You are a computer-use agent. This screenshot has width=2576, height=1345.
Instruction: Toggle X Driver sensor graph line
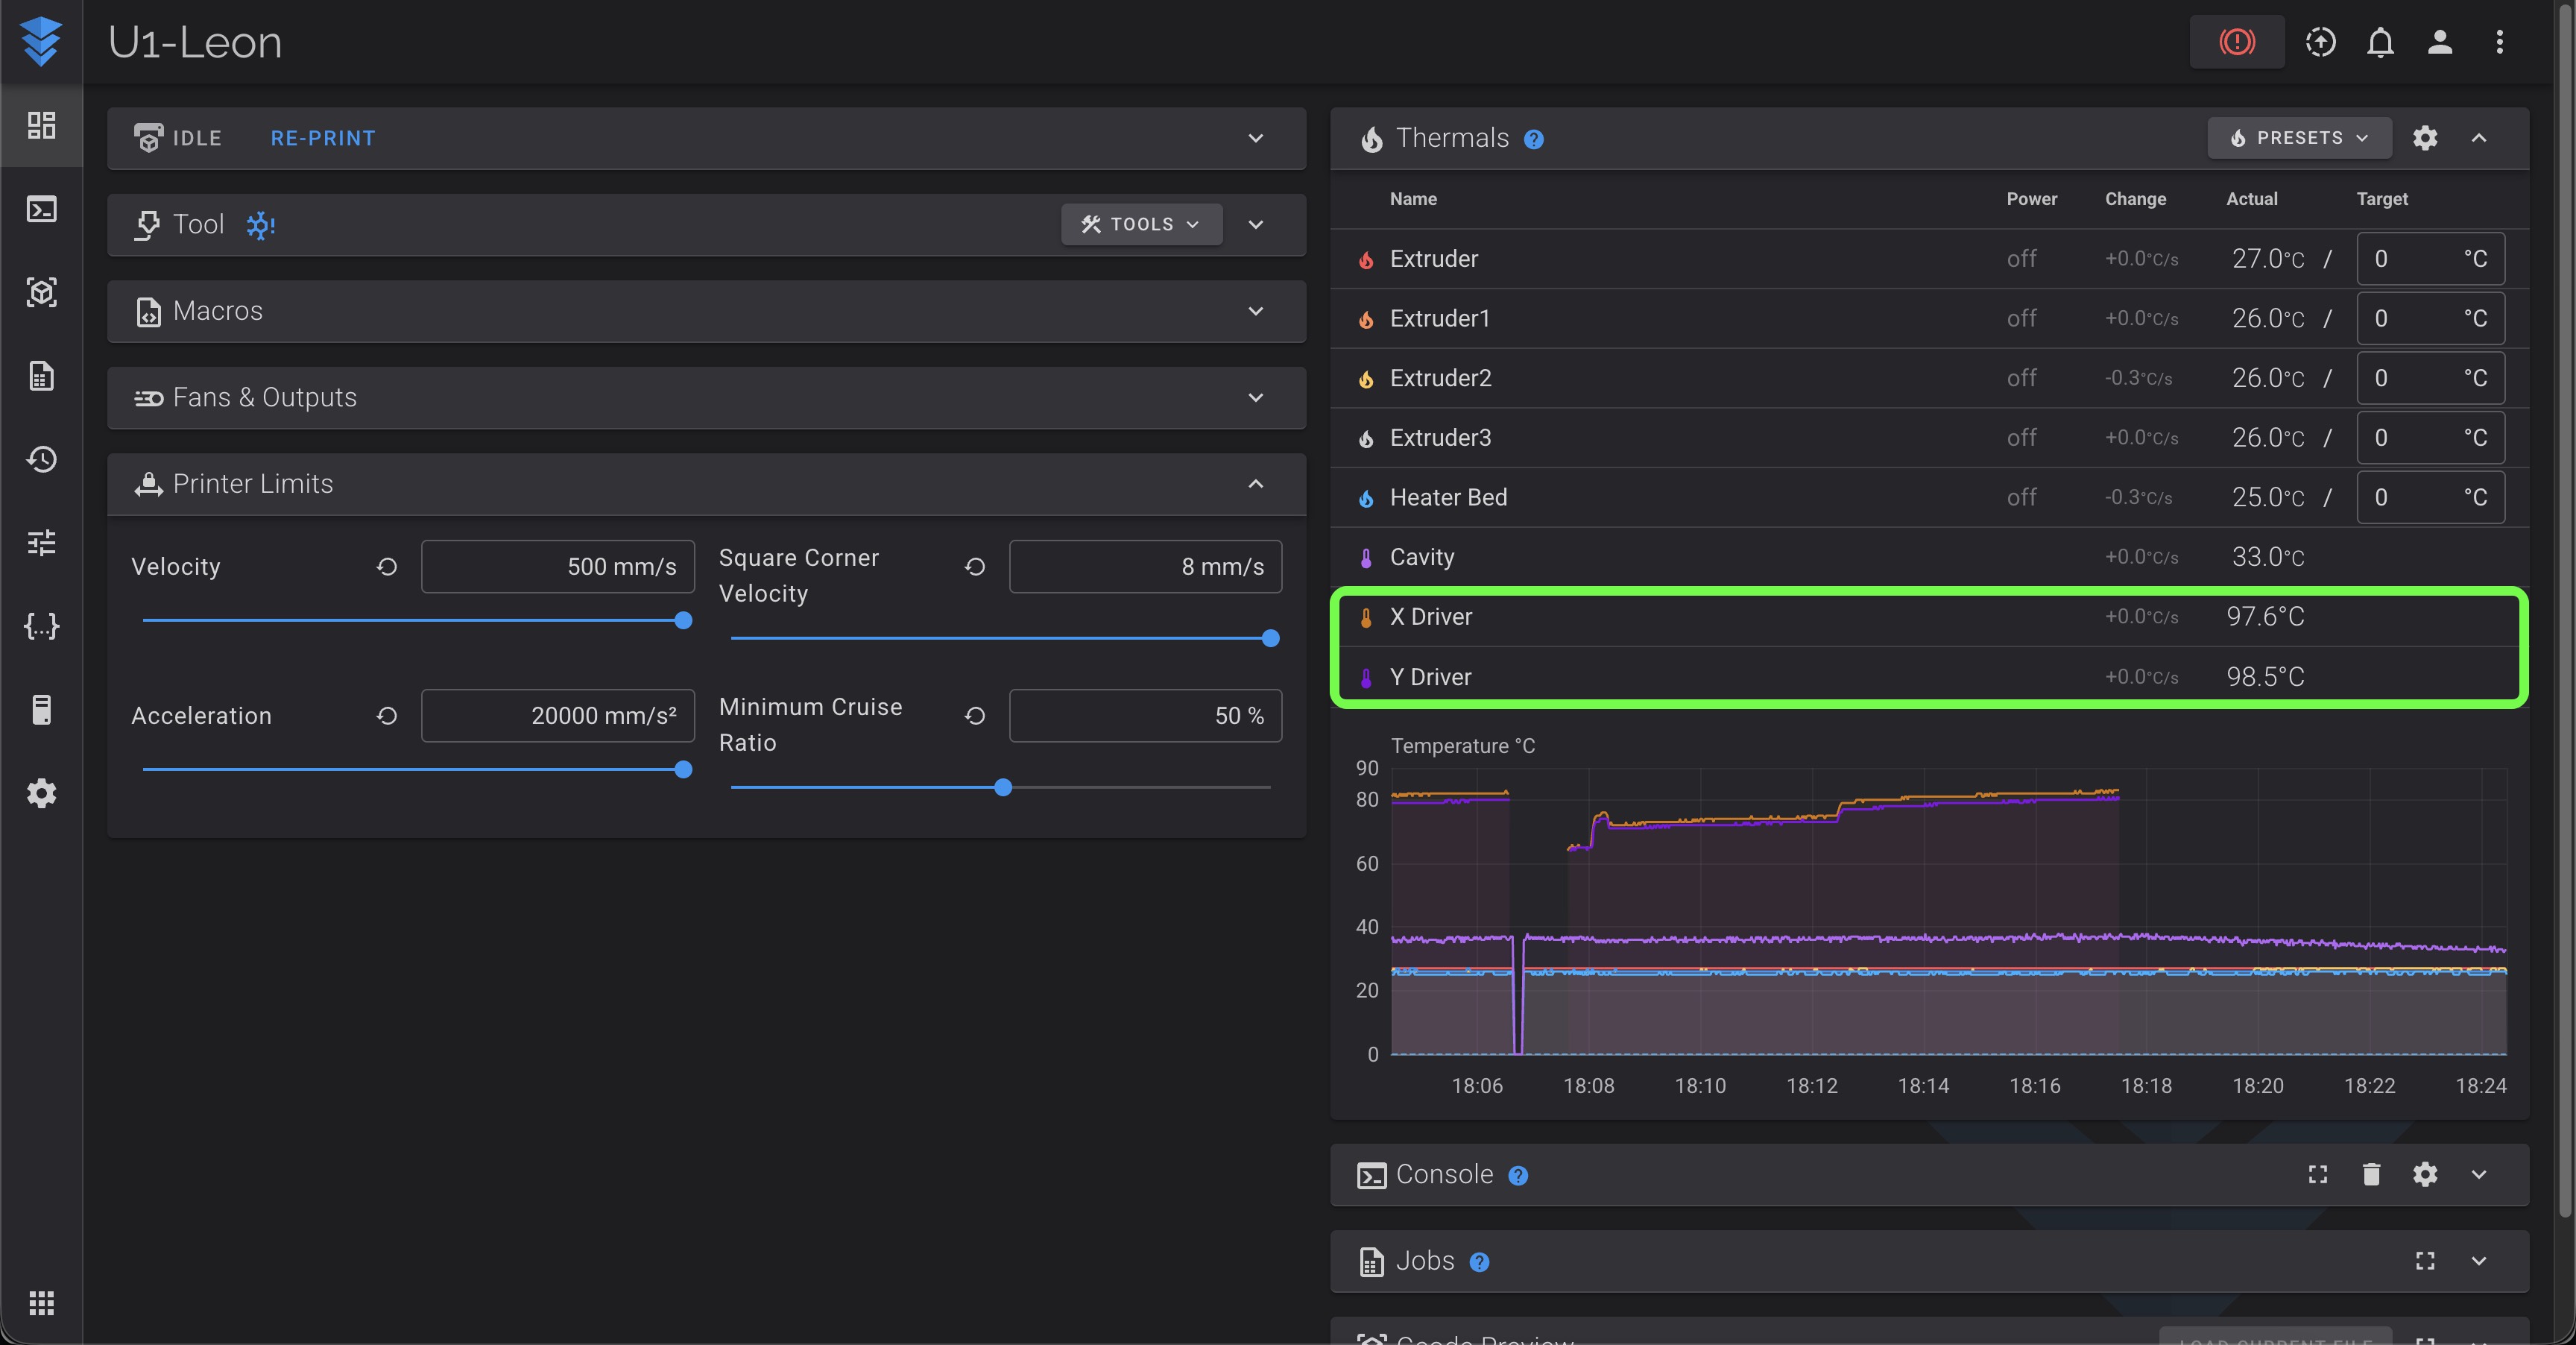pos(1366,617)
